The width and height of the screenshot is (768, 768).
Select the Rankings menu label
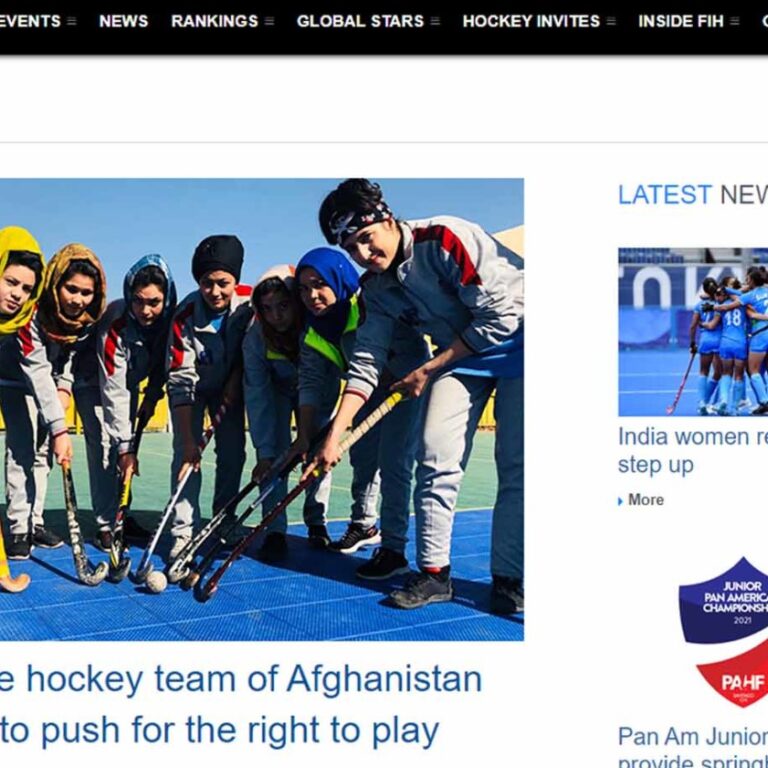tap(215, 21)
